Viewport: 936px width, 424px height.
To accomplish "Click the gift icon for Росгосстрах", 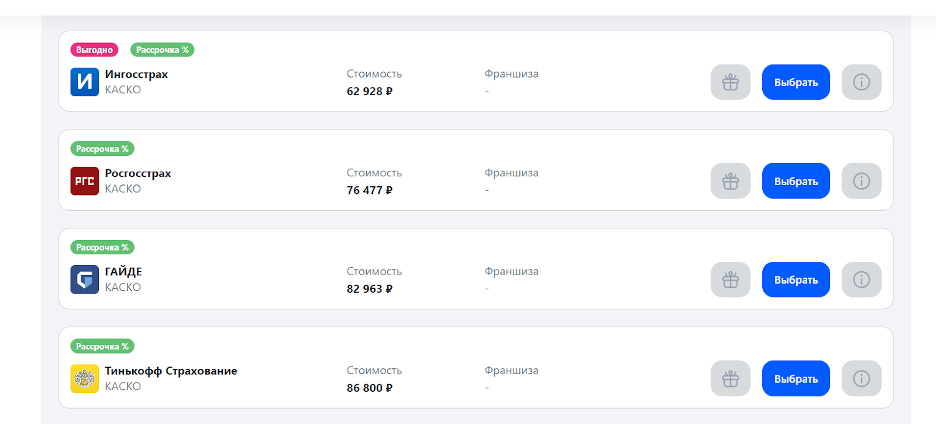I will click(x=730, y=181).
